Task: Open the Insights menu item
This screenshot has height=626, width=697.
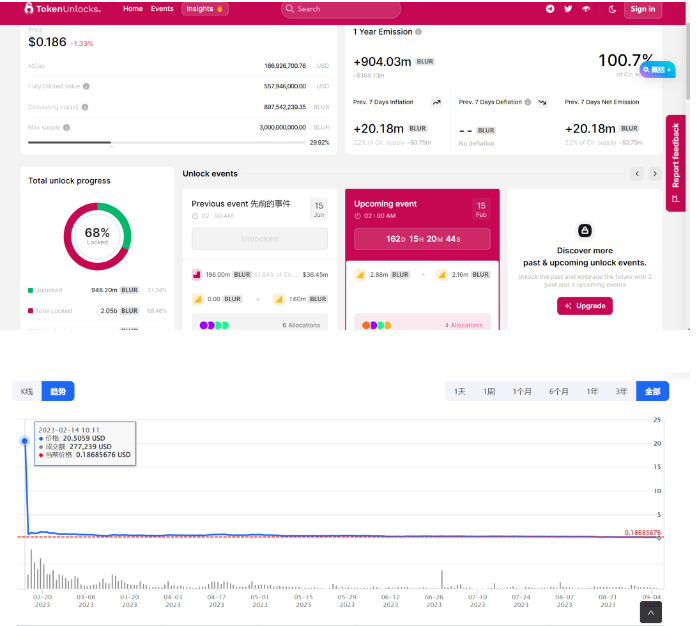Action: tap(204, 8)
